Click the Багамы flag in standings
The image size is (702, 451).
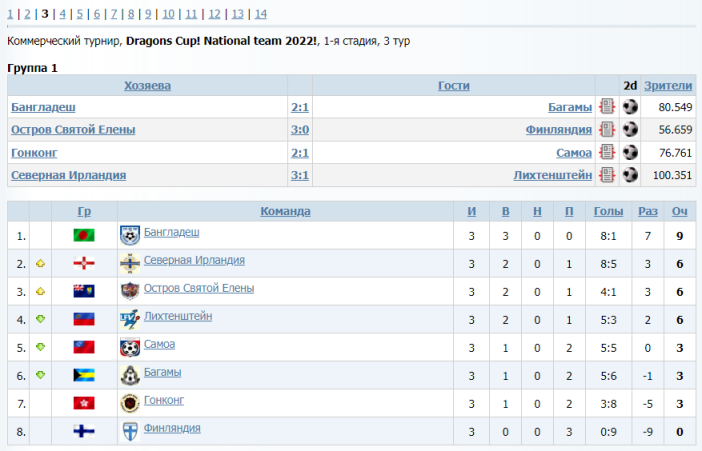tap(84, 375)
